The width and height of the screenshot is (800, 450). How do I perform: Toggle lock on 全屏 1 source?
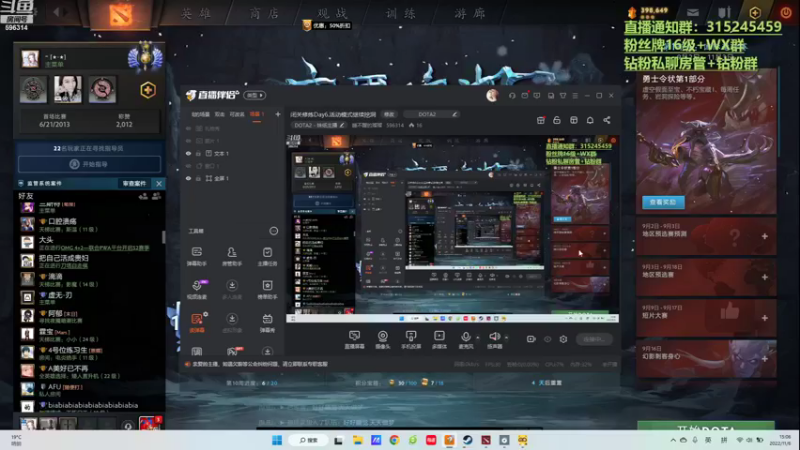tap(198, 179)
